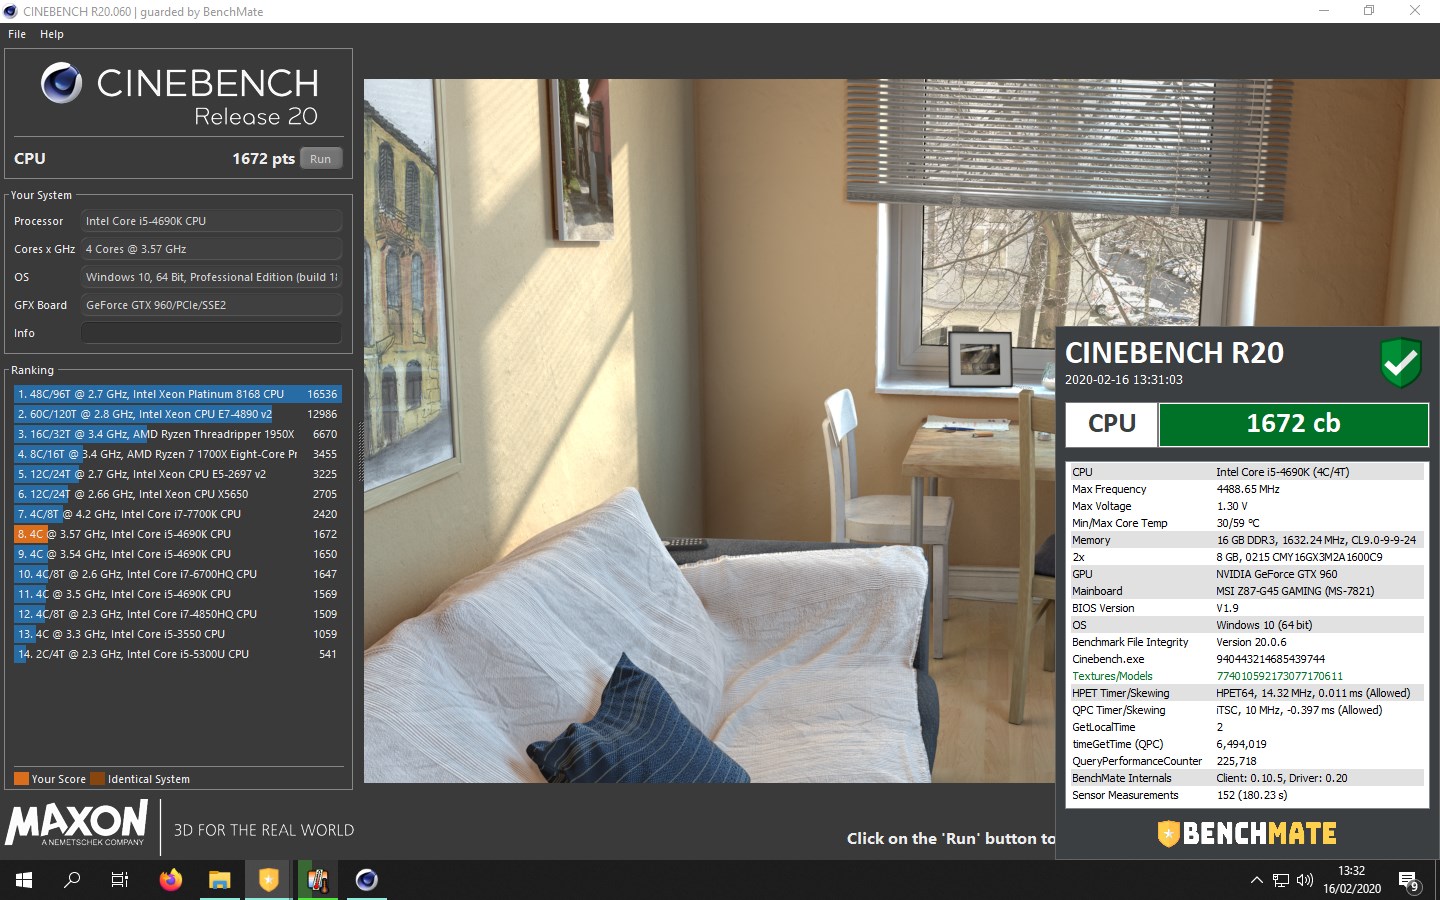Select ranking row 2 Xeon E7-4890 v2
This screenshot has width=1440, height=900.
tap(178, 414)
